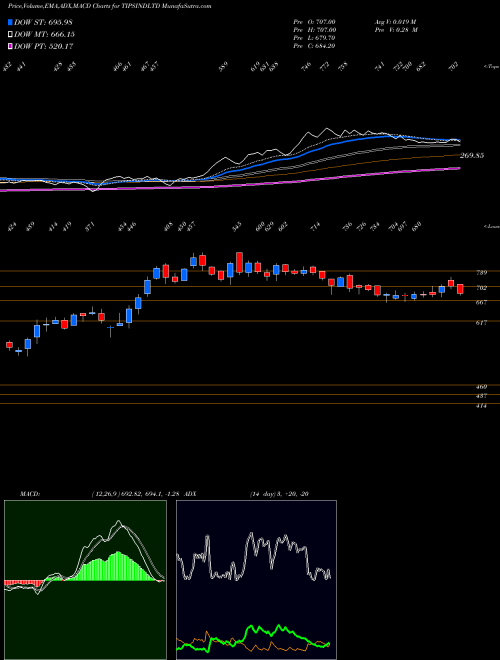The image size is (500, 660).
Task: Click the 414 price level label
Action: tap(482, 406)
